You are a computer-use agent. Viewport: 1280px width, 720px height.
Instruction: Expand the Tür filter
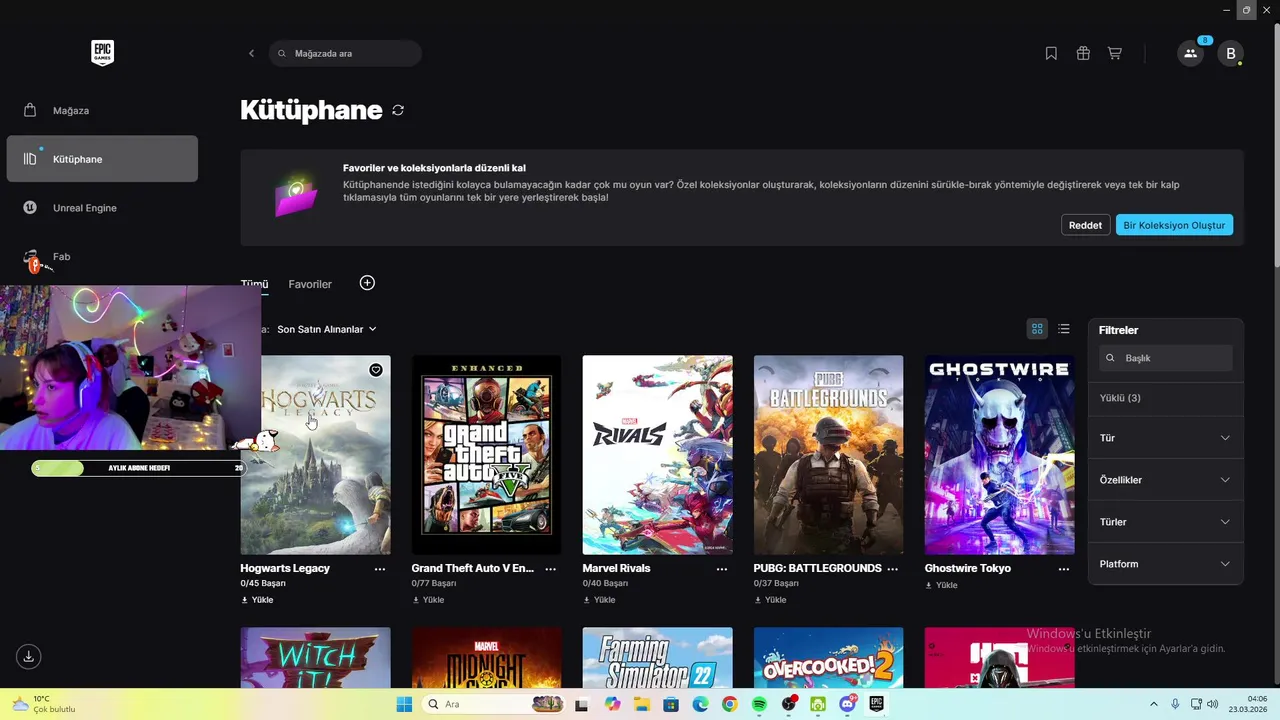pos(1165,438)
